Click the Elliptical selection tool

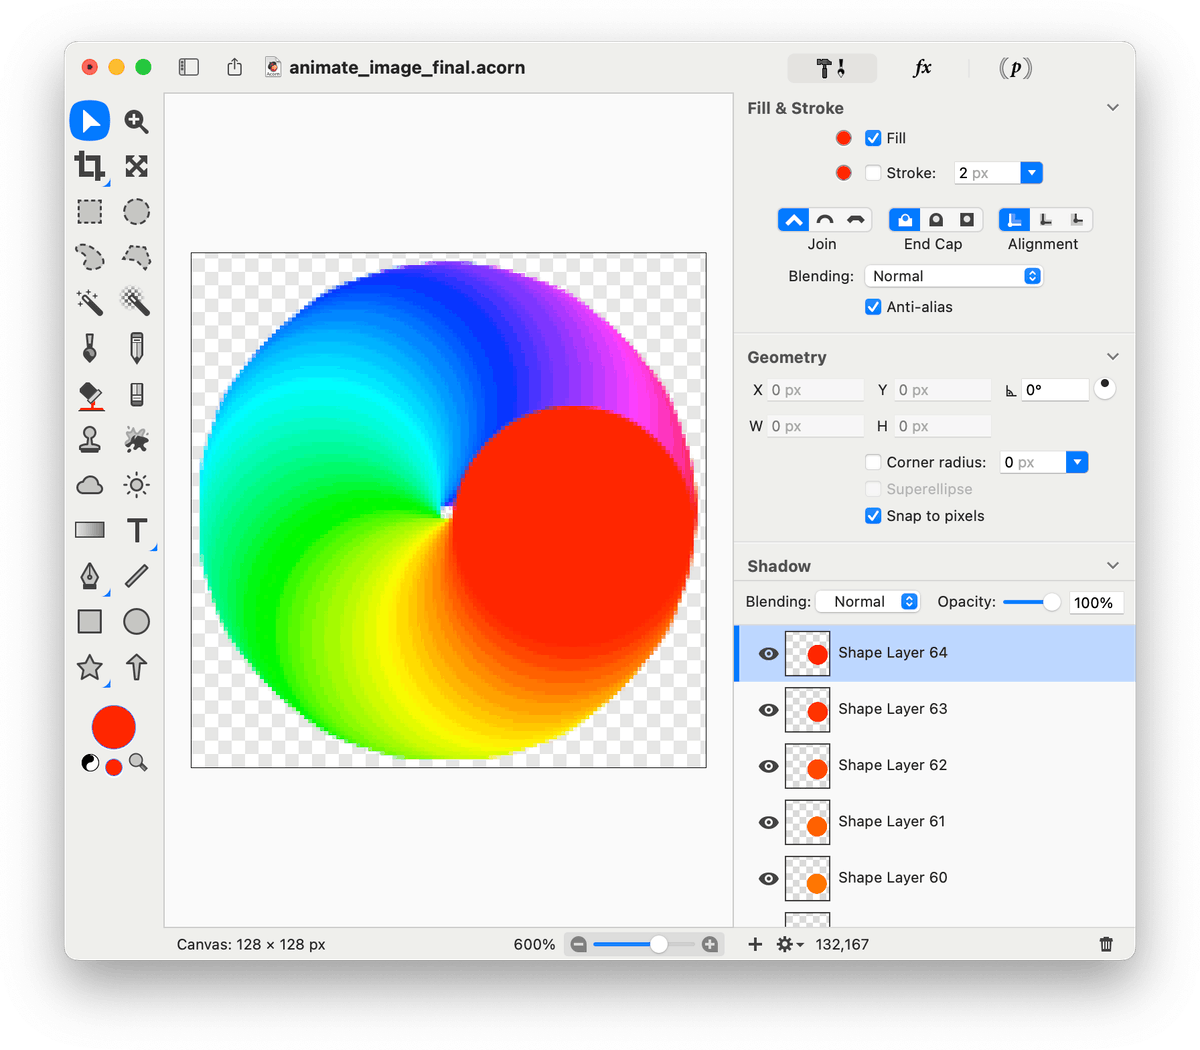click(136, 212)
